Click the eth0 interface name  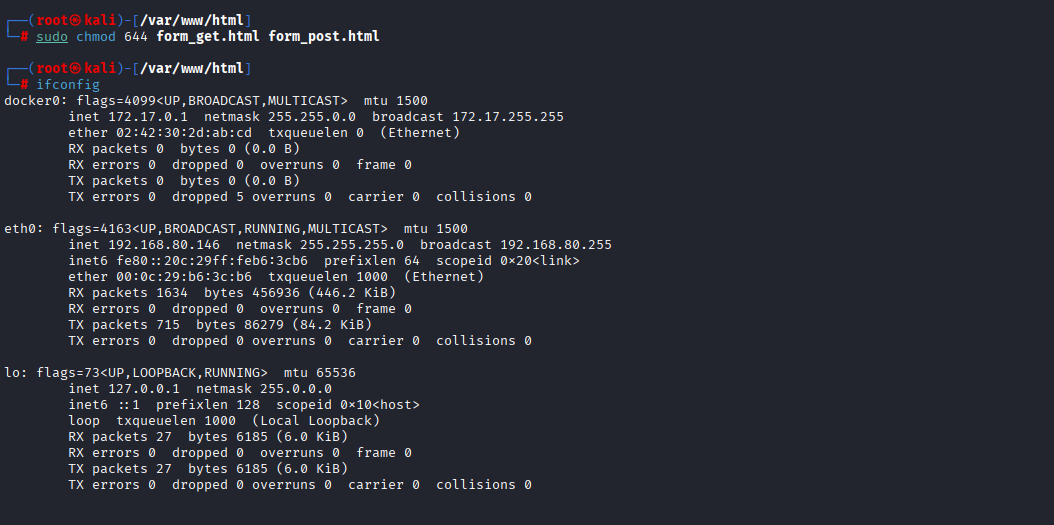click(20, 229)
